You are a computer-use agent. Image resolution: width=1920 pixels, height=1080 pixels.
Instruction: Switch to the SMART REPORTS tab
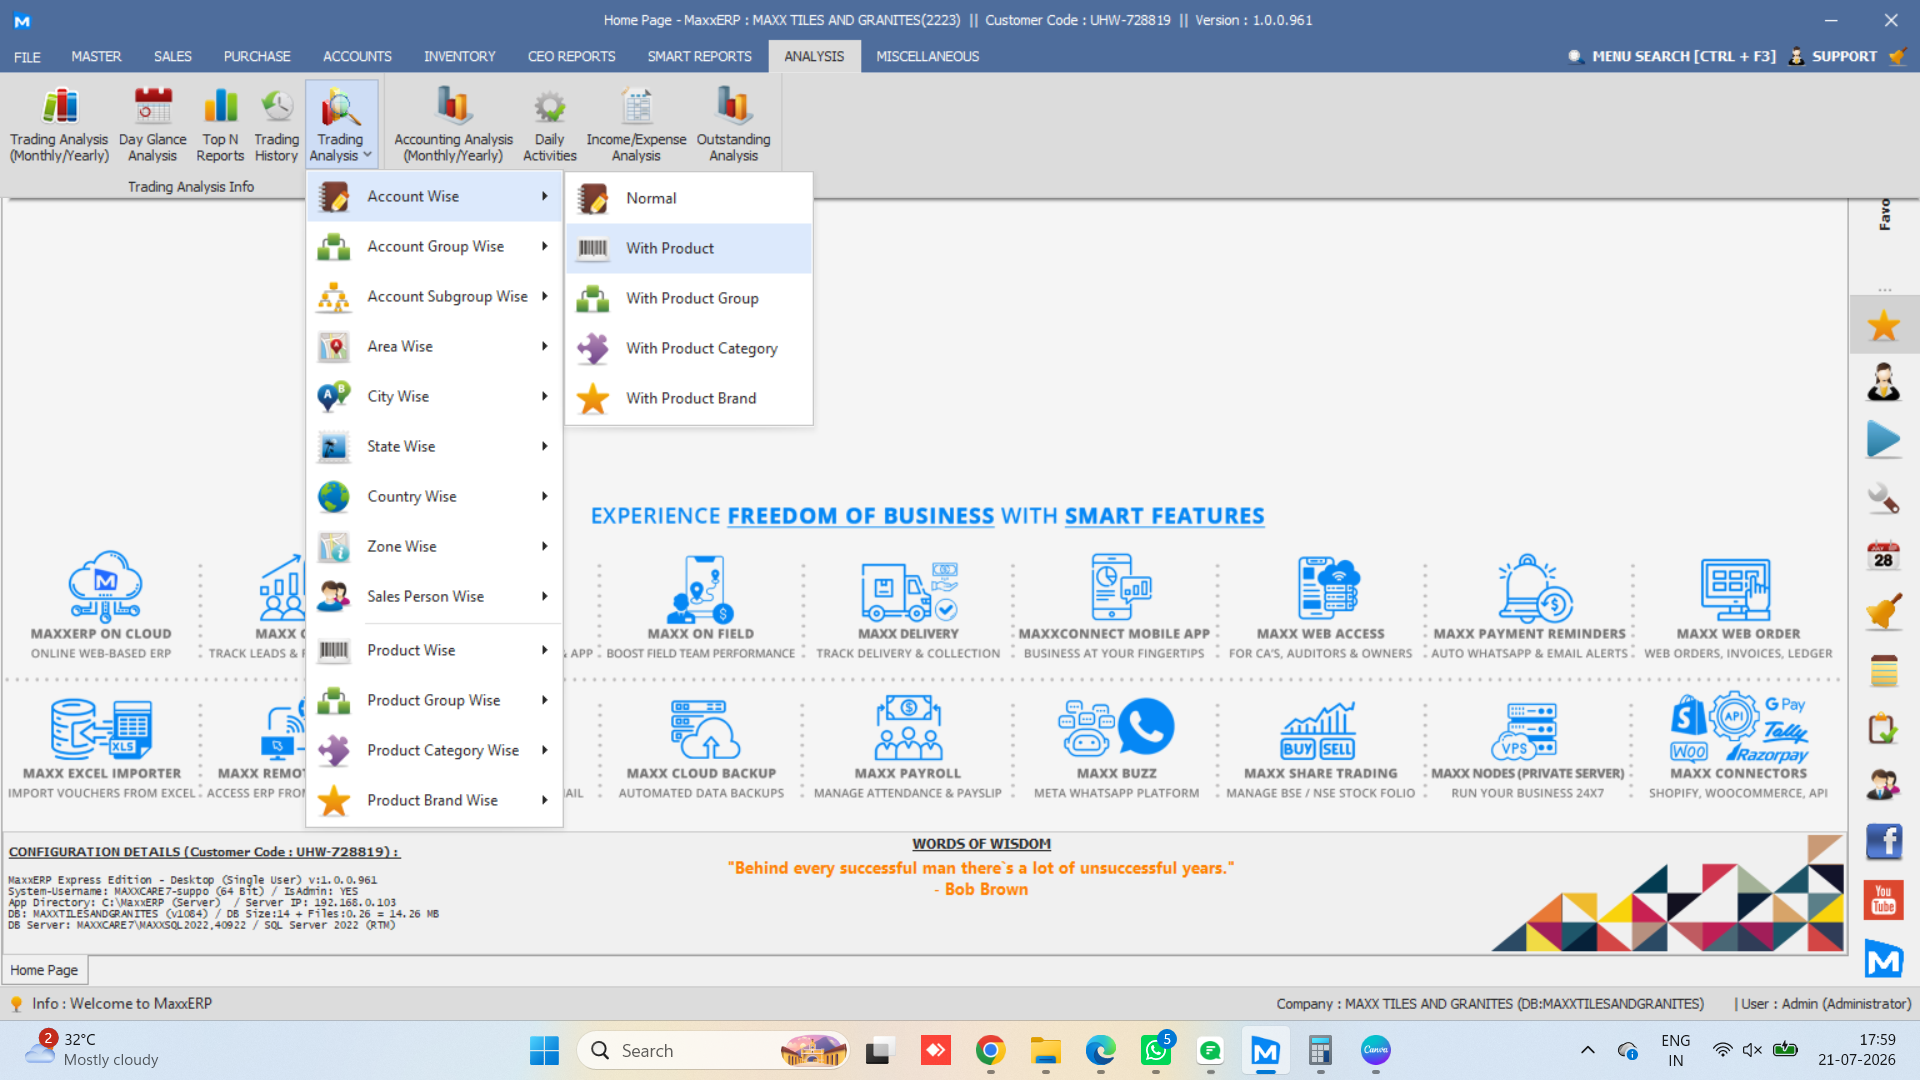click(x=699, y=57)
